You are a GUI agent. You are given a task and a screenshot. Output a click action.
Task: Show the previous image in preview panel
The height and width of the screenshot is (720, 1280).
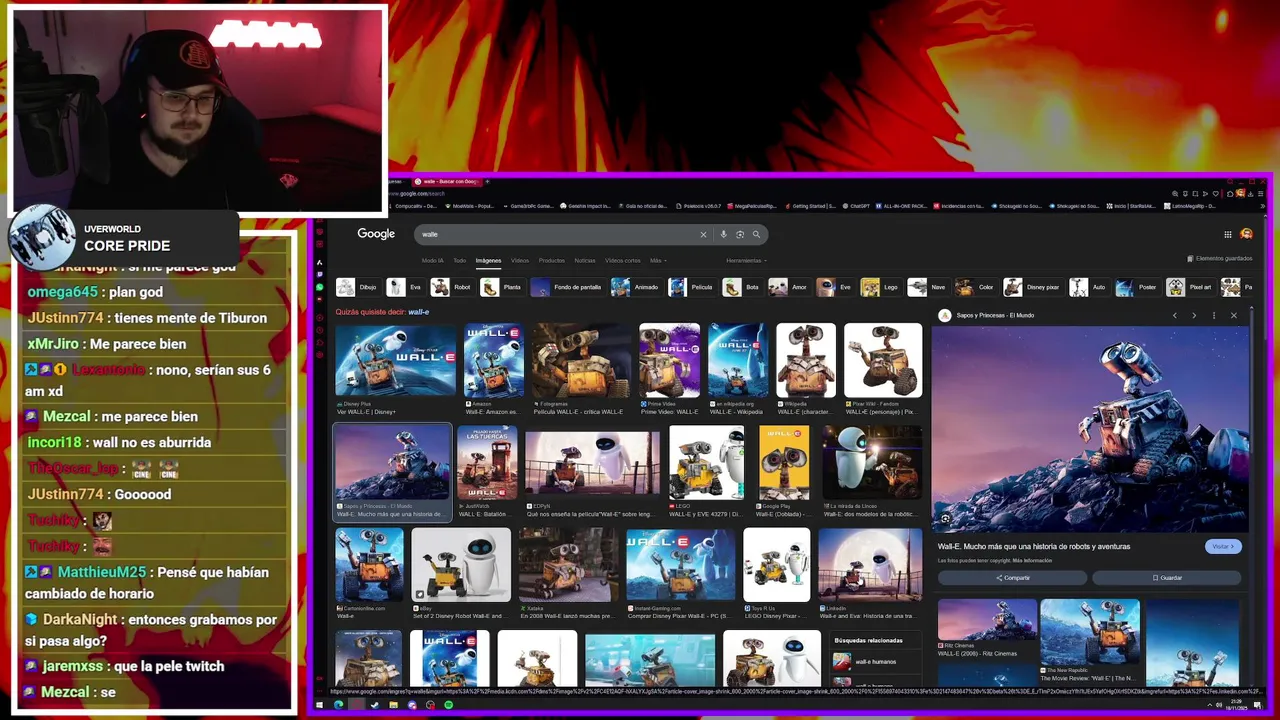click(1175, 315)
